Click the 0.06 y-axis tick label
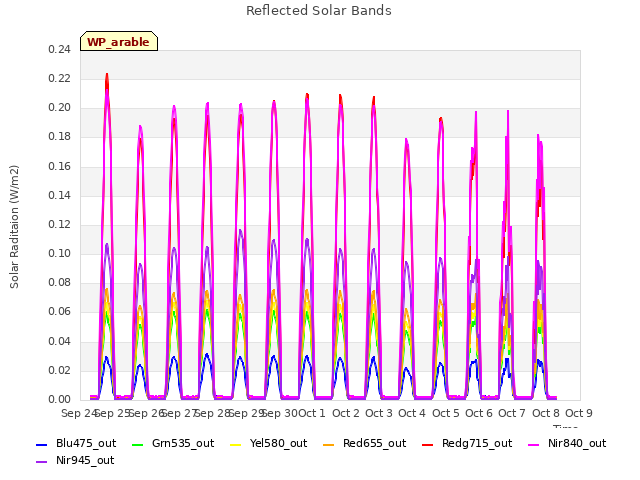The image size is (640, 480). click(59, 312)
